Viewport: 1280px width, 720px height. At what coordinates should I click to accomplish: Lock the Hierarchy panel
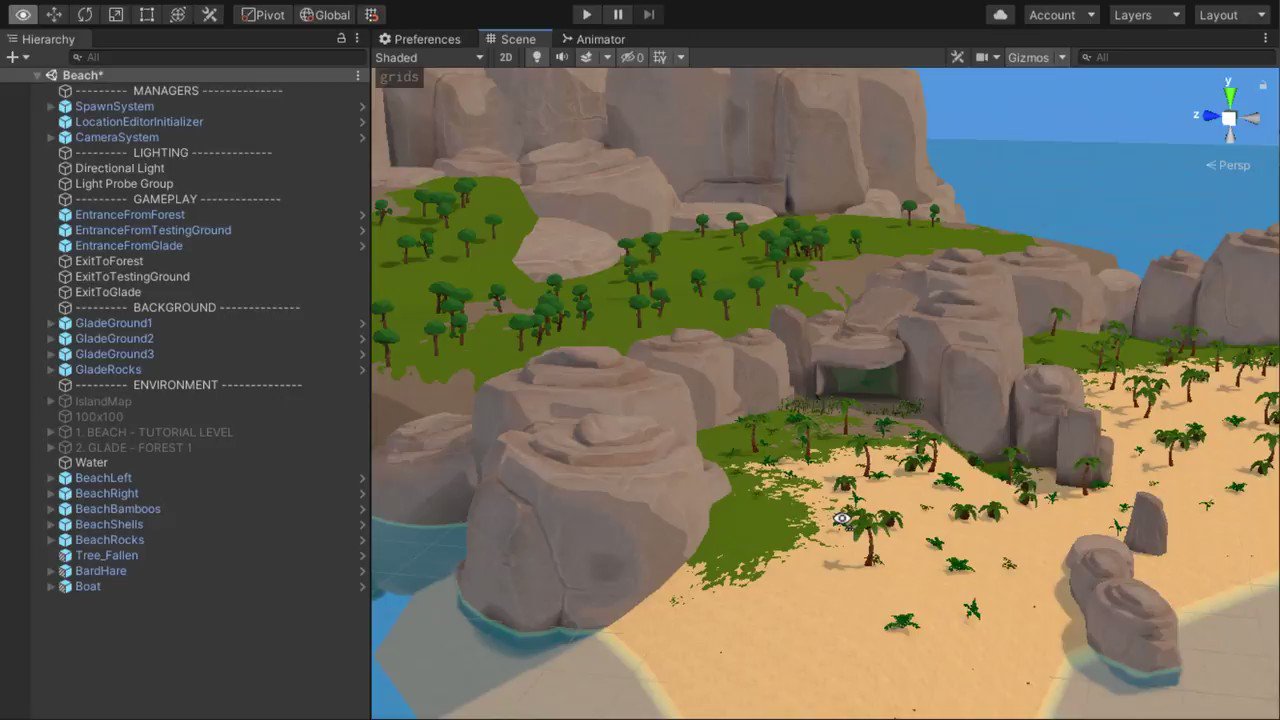[x=341, y=38]
